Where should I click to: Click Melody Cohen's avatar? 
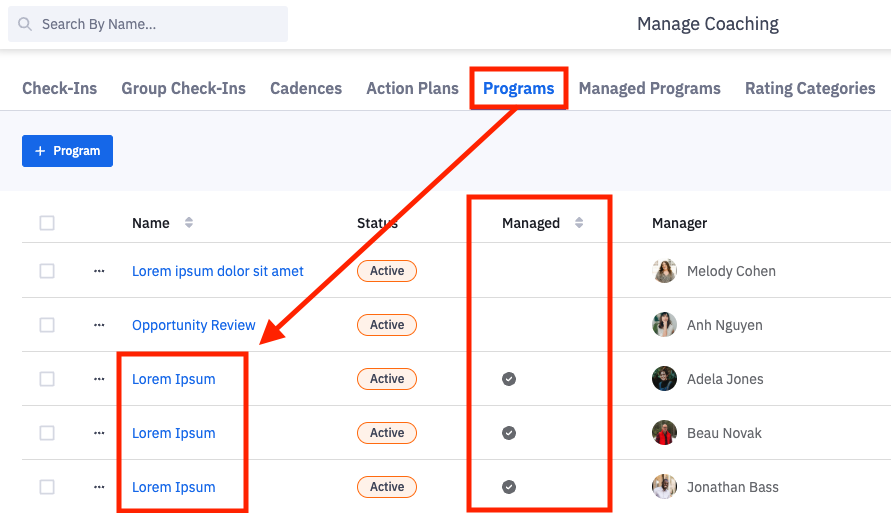664,271
